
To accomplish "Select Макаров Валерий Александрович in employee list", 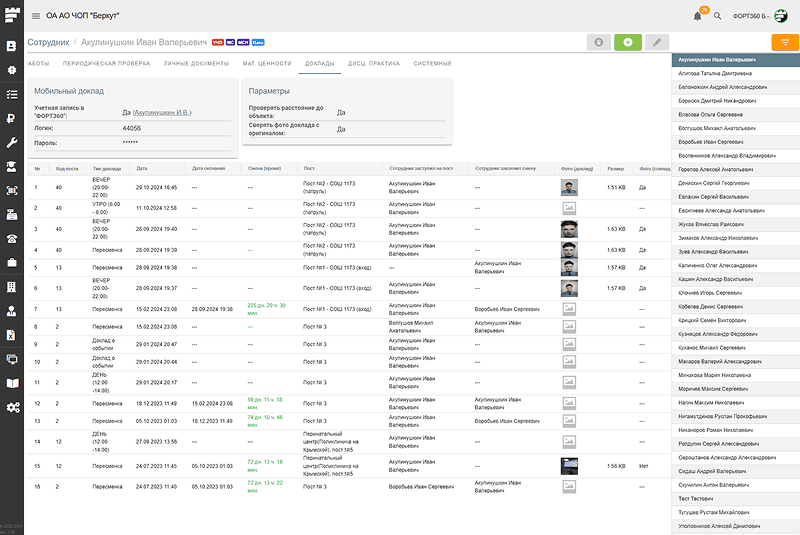I will 736,362.
